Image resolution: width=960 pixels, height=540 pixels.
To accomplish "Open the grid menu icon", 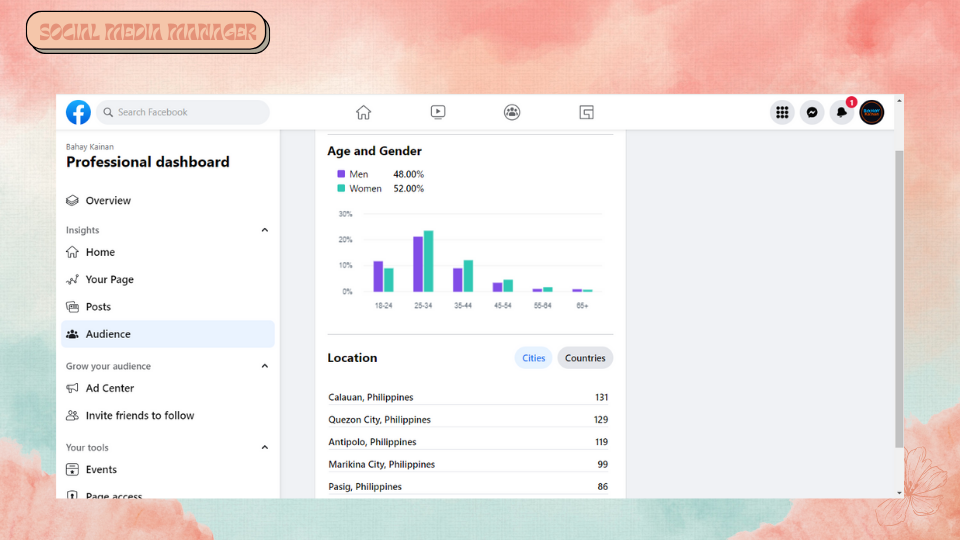I will pyautogui.click(x=782, y=112).
